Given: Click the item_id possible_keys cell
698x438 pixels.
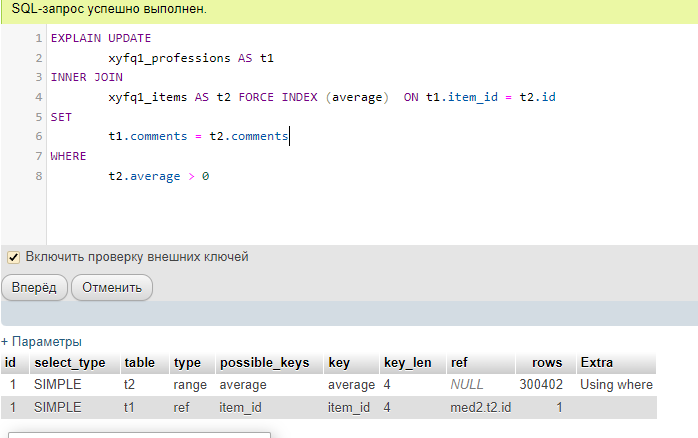Looking at the screenshot, I should pyautogui.click(x=242, y=408).
